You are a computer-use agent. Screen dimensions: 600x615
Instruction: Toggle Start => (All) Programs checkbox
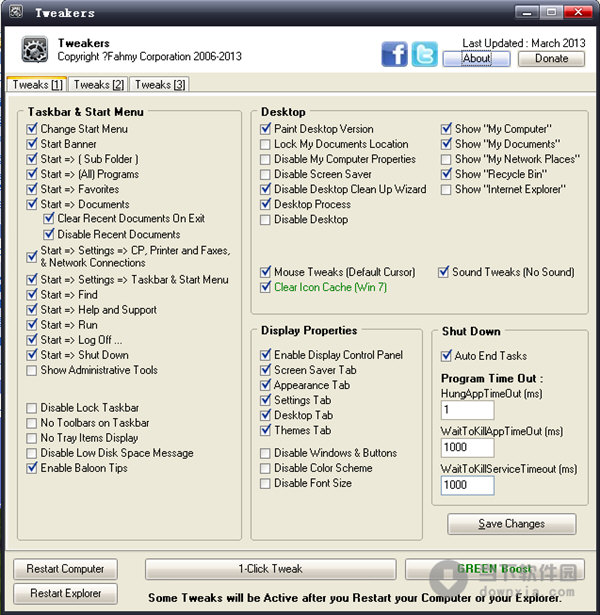(32, 174)
